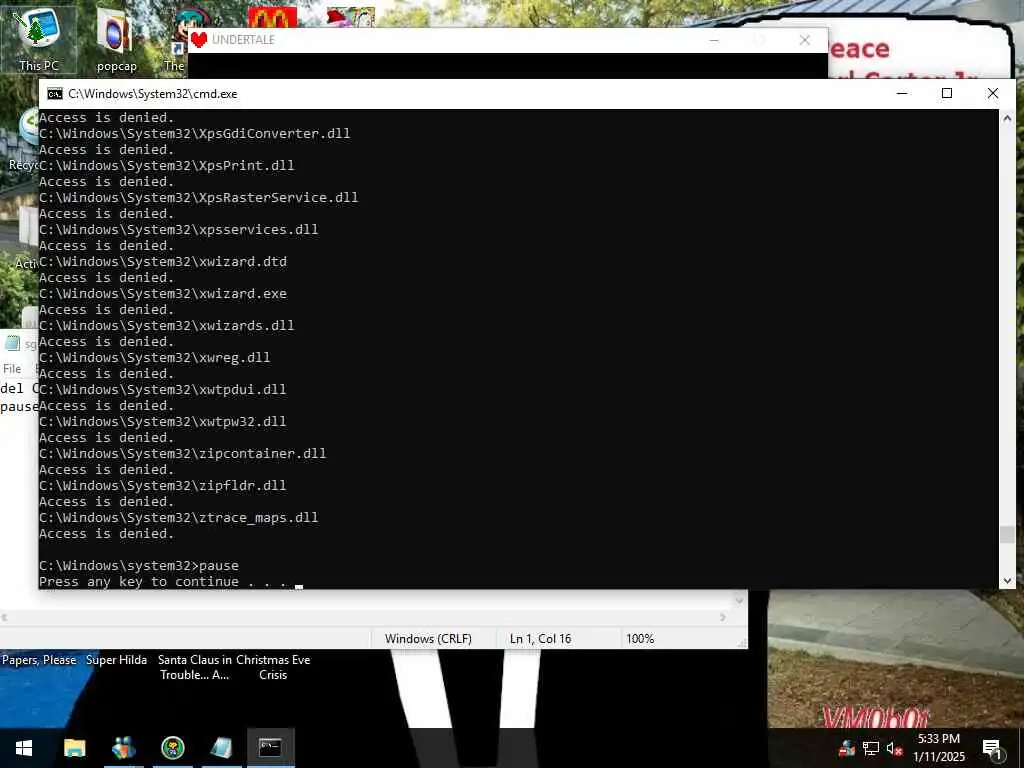Click the two-people messenger taskbar icon
The height and width of the screenshot is (768, 1024).
pos(123,748)
